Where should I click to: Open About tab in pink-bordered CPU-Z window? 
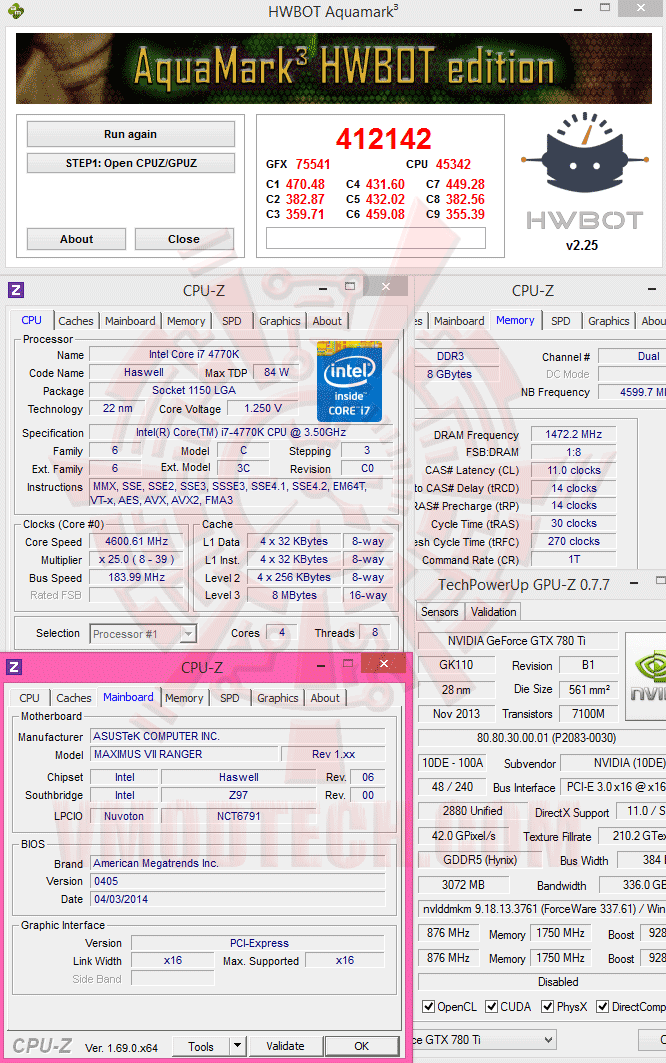[325, 698]
